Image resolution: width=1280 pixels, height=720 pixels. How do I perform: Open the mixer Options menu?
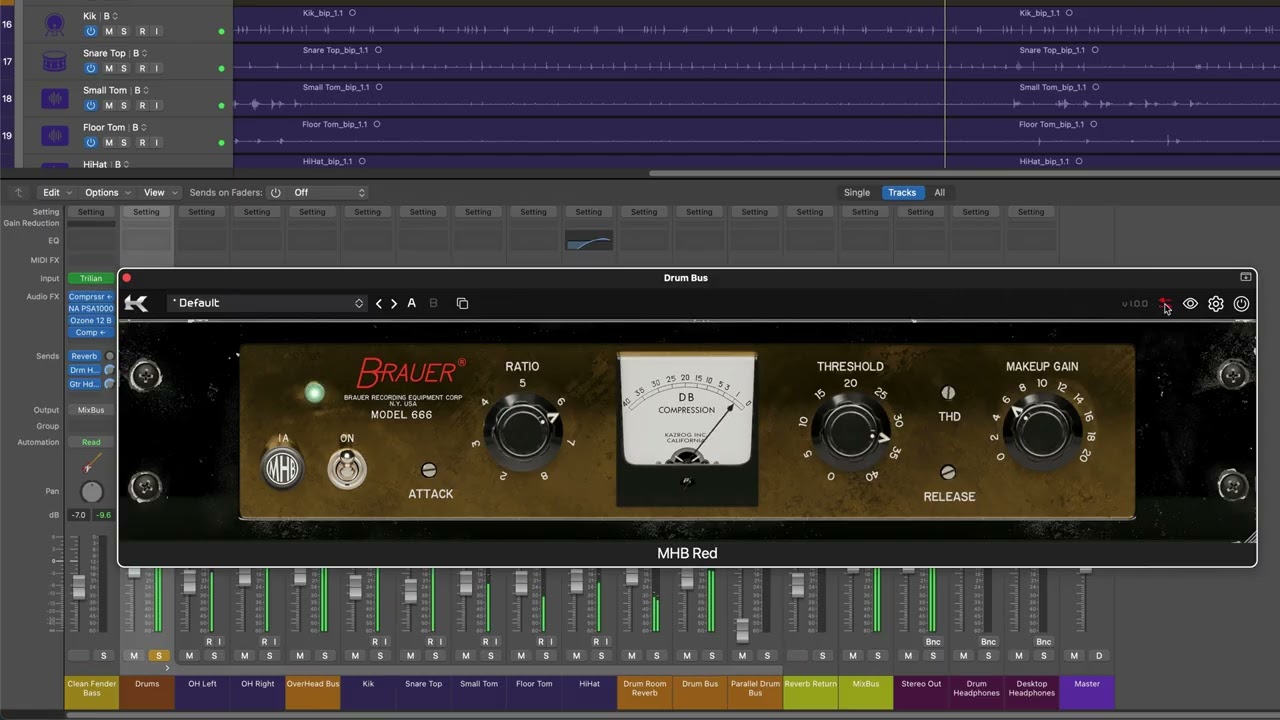pos(107,192)
